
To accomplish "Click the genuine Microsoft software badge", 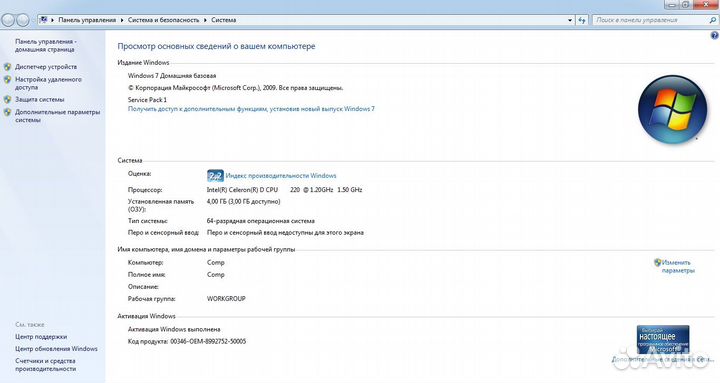I will (x=663, y=340).
